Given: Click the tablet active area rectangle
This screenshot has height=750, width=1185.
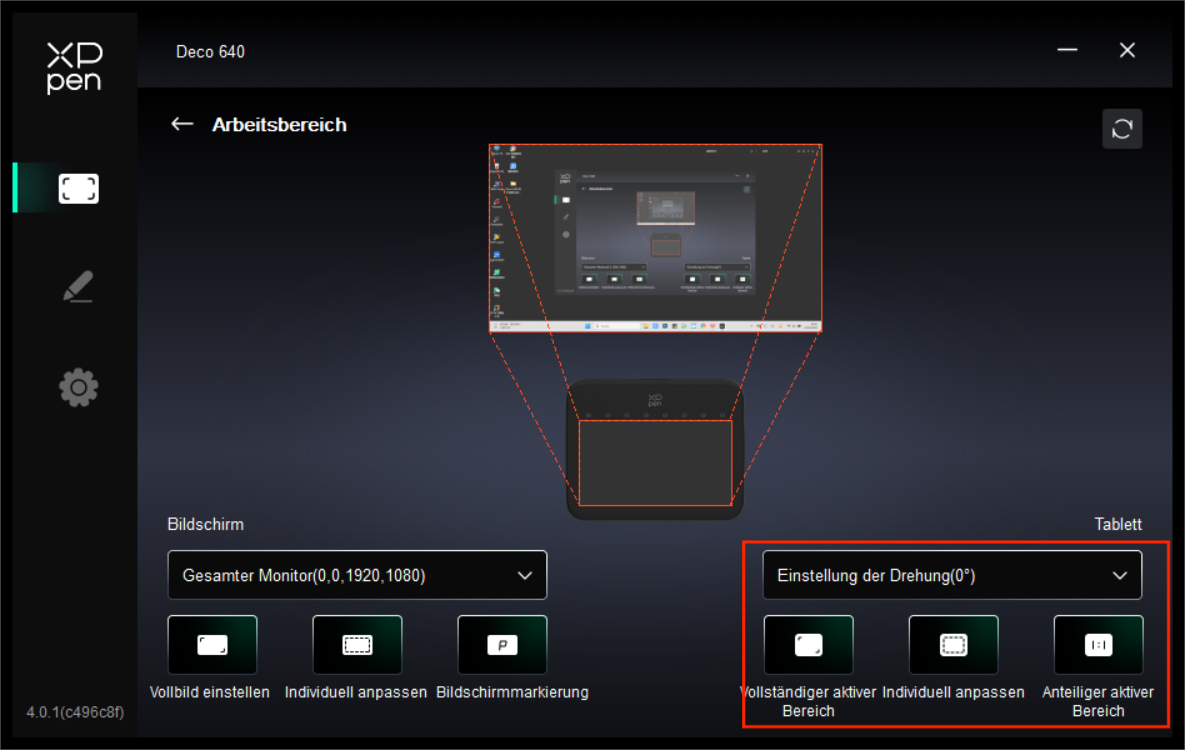Looking at the screenshot, I should coord(655,462).
